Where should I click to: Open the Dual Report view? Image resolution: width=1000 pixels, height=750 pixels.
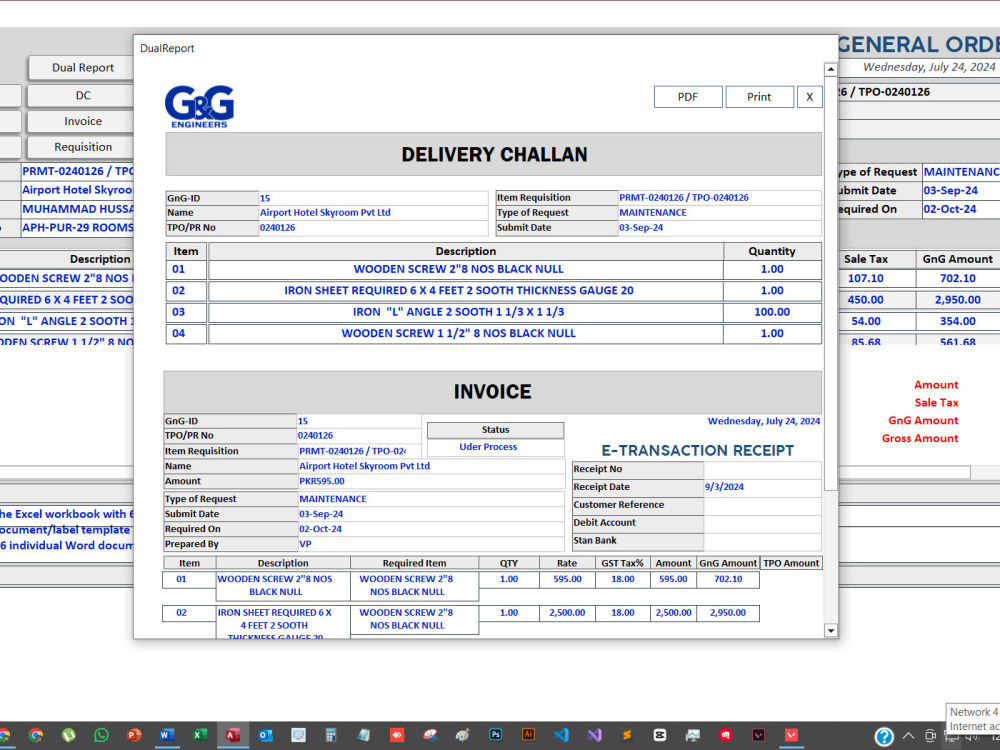click(x=80, y=67)
